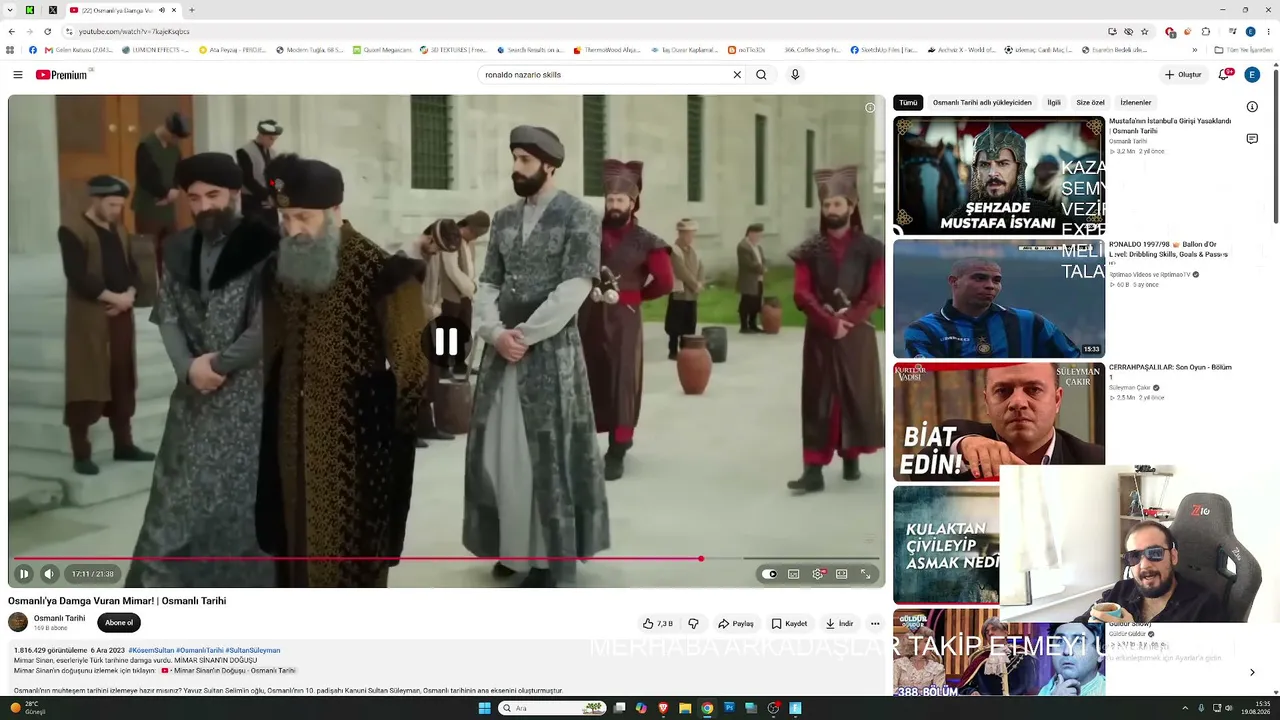Switch to the X pinned tab
Viewport: 1280px width, 720px height.
(x=53, y=10)
